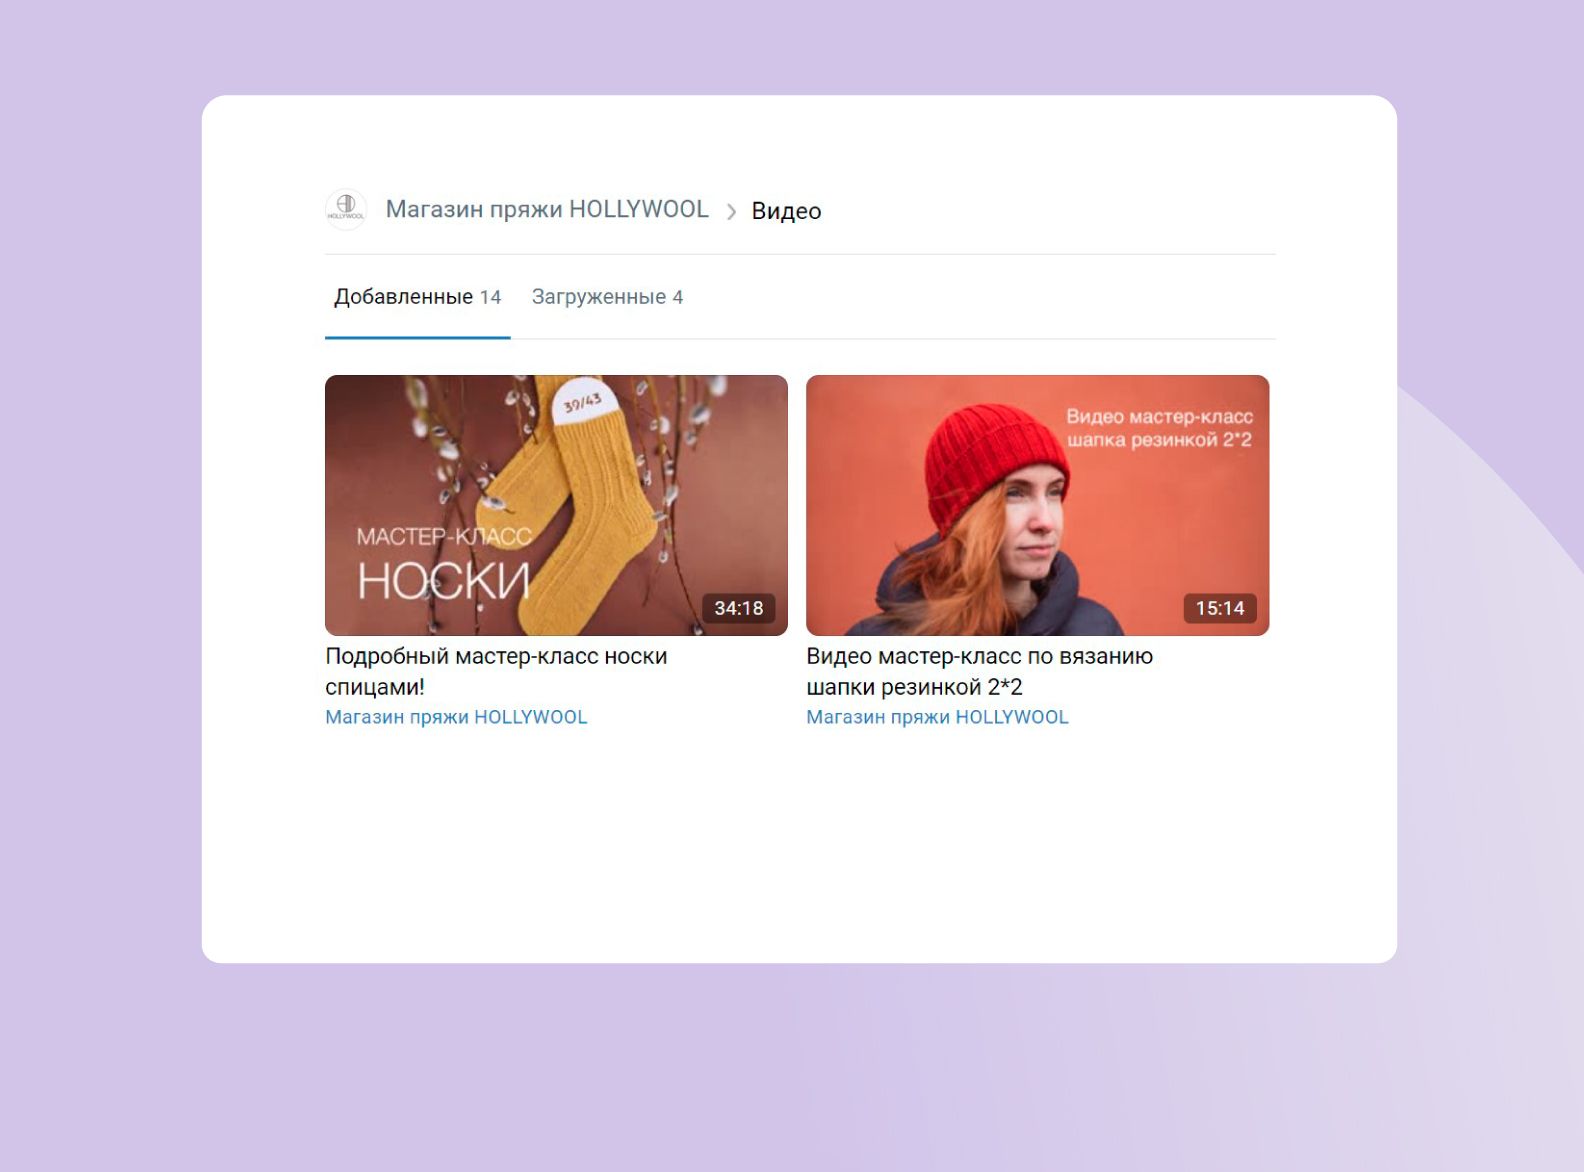Click the шапка резинкой 2*2 overlay text
Image resolution: width=1584 pixels, height=1172 pixels.
[x=1158, y=440]
